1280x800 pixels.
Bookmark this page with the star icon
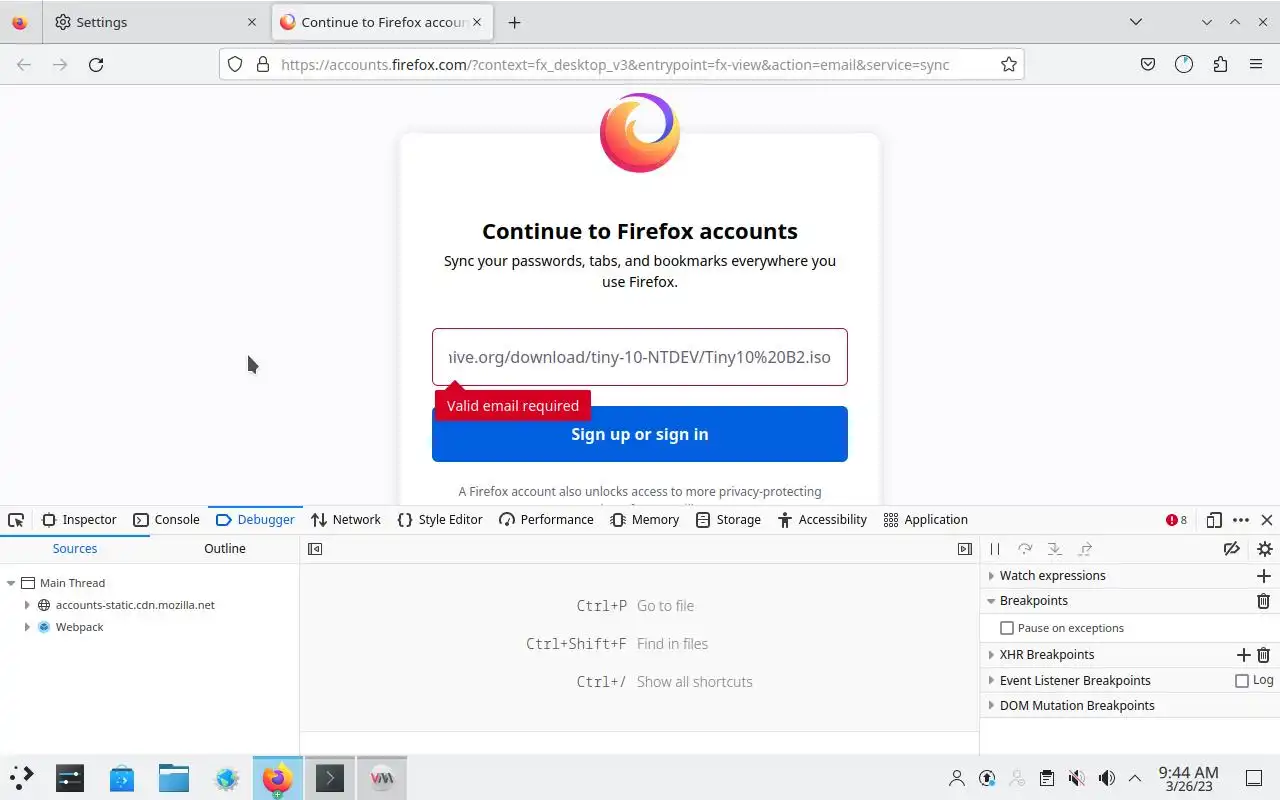pyautogui.click(x=1008, y=64)
